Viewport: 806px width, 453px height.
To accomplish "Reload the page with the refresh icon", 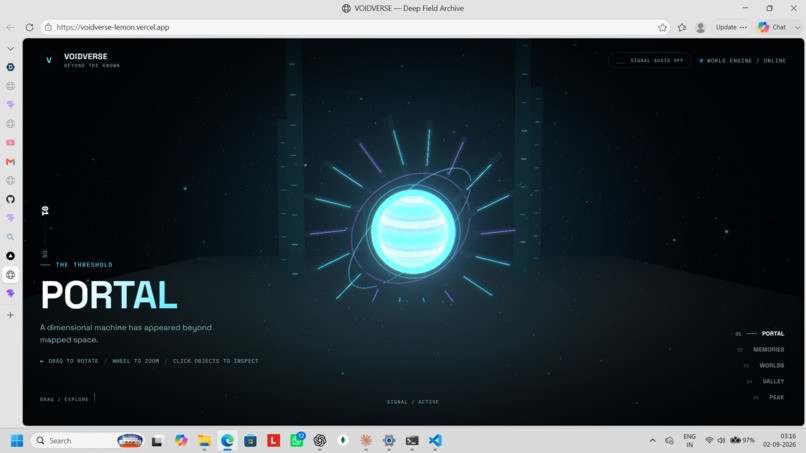I will 29,27.
